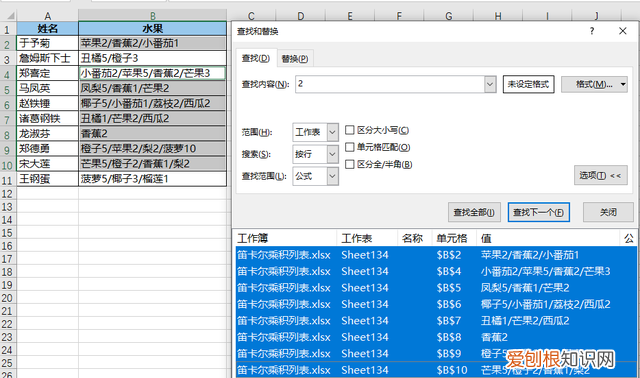Click the 查找内容 input field
Screen dimensions: 640x378
coord(390,84)
